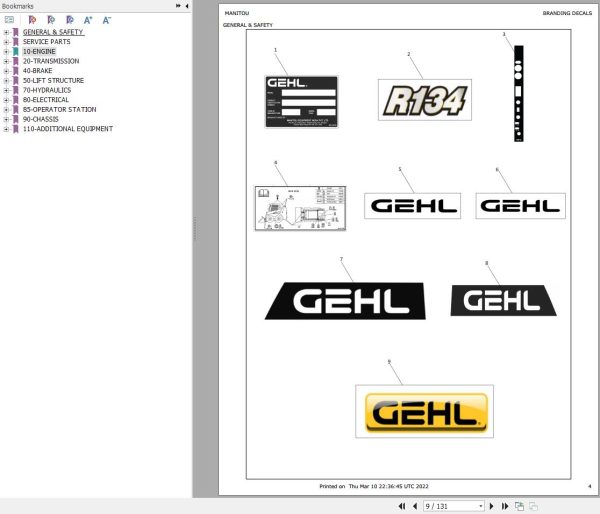Click the bookmark icon beside 70-HYDRAULICS
The width and height of the screenshot is (600, 514).
tap(16, 90)
